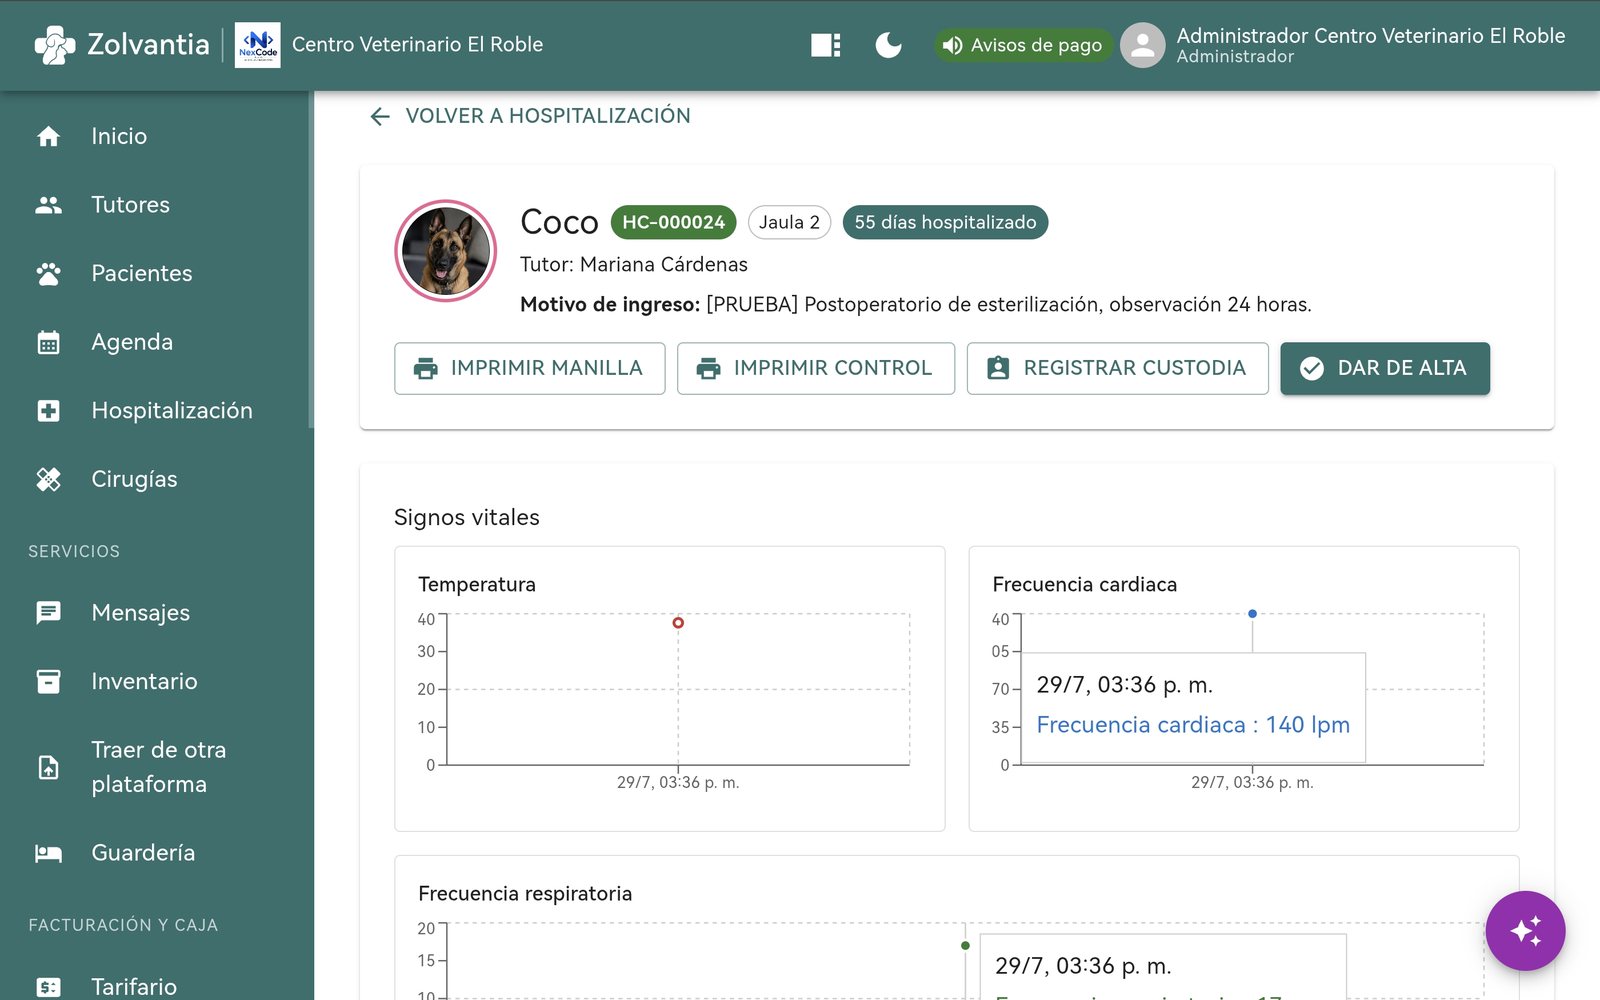The image size is (1600, 1000).
Task: Click the Frecuencia cardiaca chart data point
Action: [x=1252, y=614]
